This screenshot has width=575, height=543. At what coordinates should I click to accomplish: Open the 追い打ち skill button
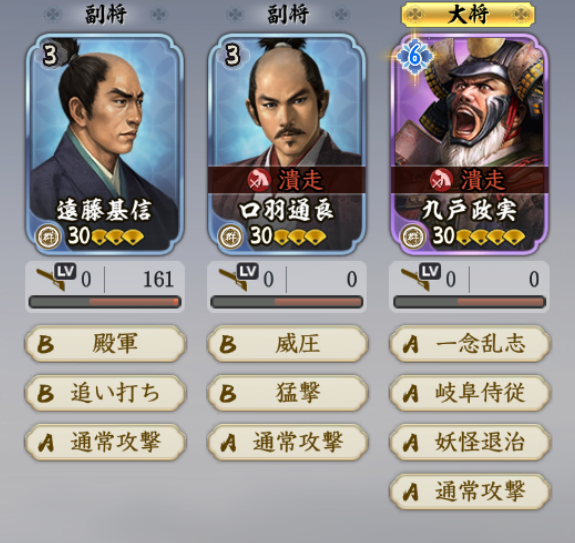pos(106,393)
